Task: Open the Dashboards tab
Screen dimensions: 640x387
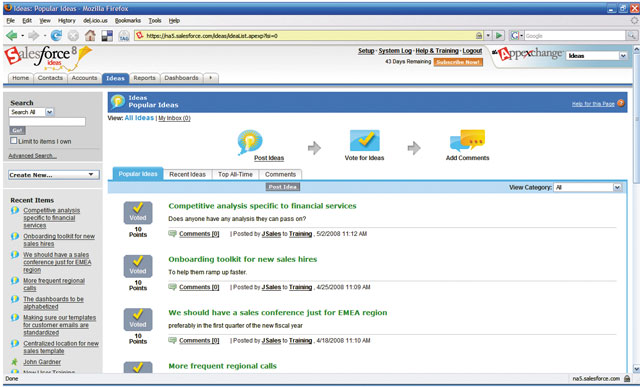Action: 181,78
